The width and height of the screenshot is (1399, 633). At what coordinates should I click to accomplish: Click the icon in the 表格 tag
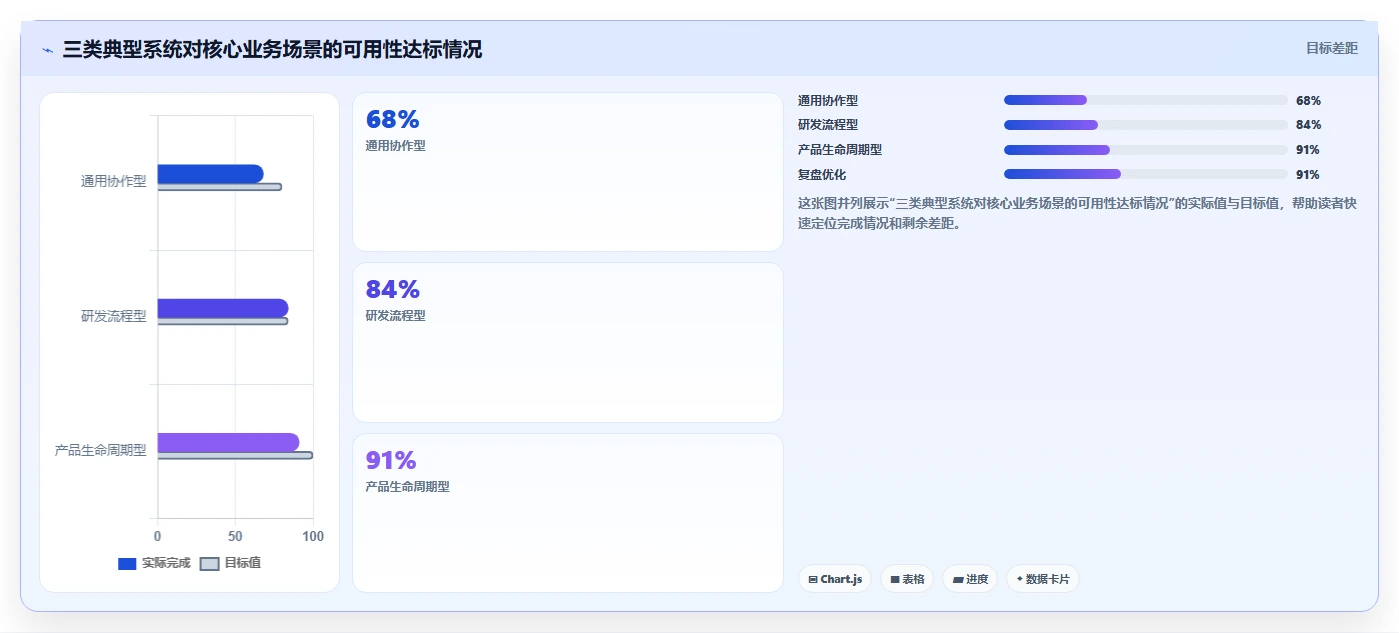895,580
